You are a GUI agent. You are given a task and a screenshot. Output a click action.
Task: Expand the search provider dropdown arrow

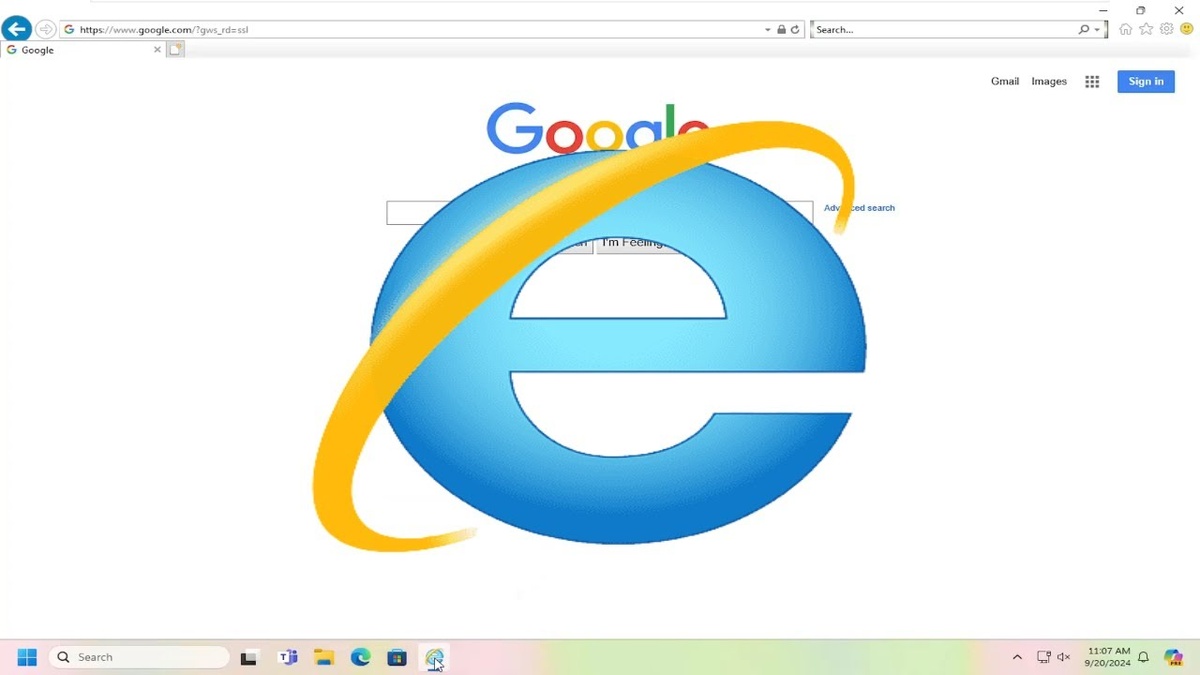tap(1097, 30)
